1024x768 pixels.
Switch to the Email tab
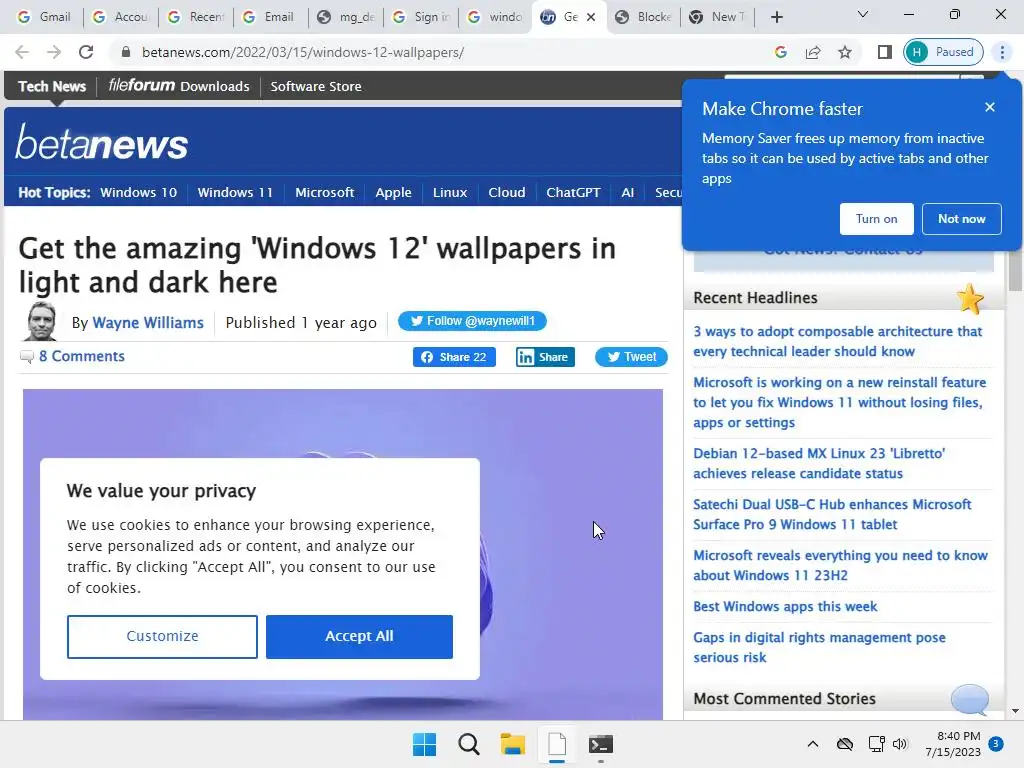click(x=271, y=17)
